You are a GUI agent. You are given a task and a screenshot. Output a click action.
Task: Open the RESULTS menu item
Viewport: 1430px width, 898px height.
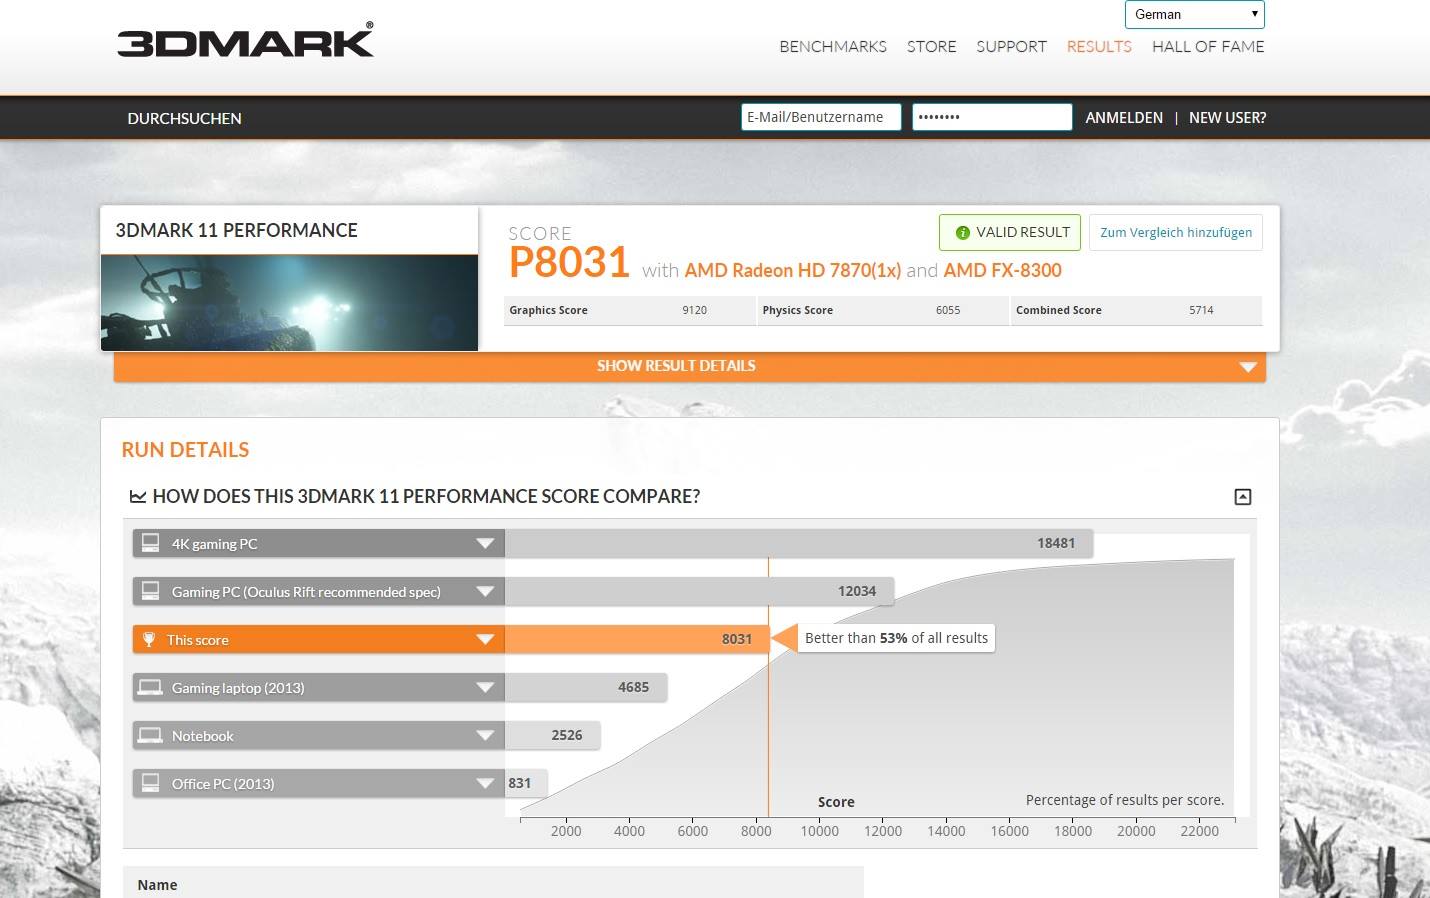tap(1099, 46)
